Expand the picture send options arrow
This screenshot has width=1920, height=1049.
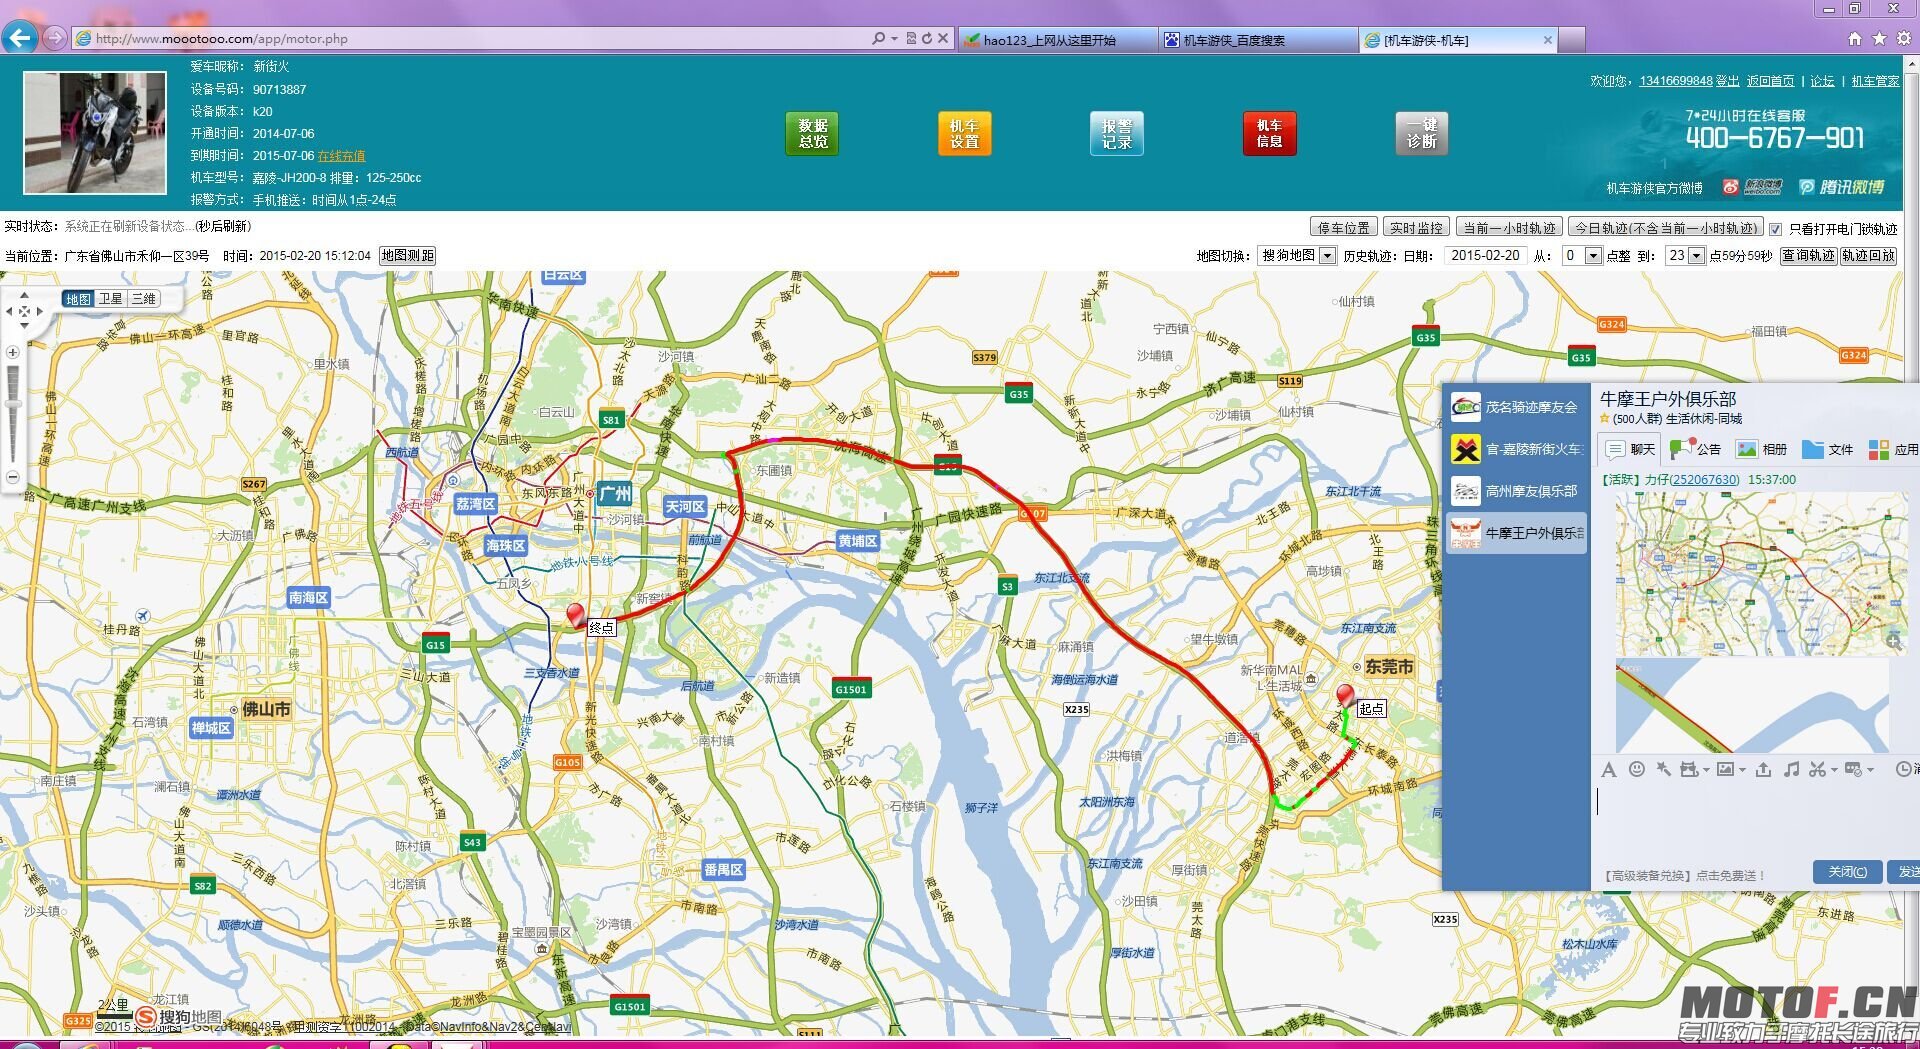pos(1742,770)
